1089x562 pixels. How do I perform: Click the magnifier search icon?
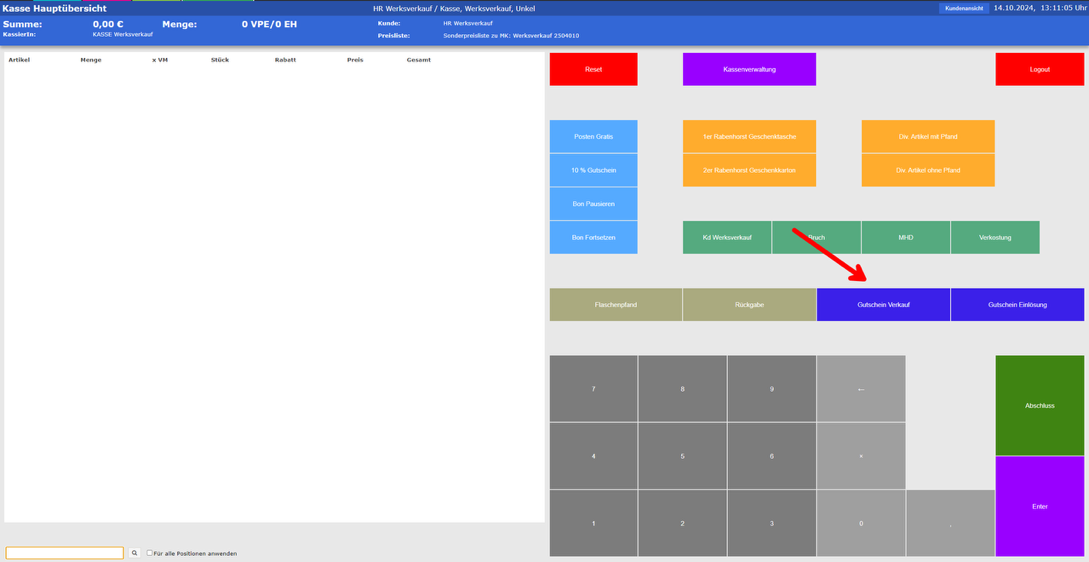pos(134,553)
